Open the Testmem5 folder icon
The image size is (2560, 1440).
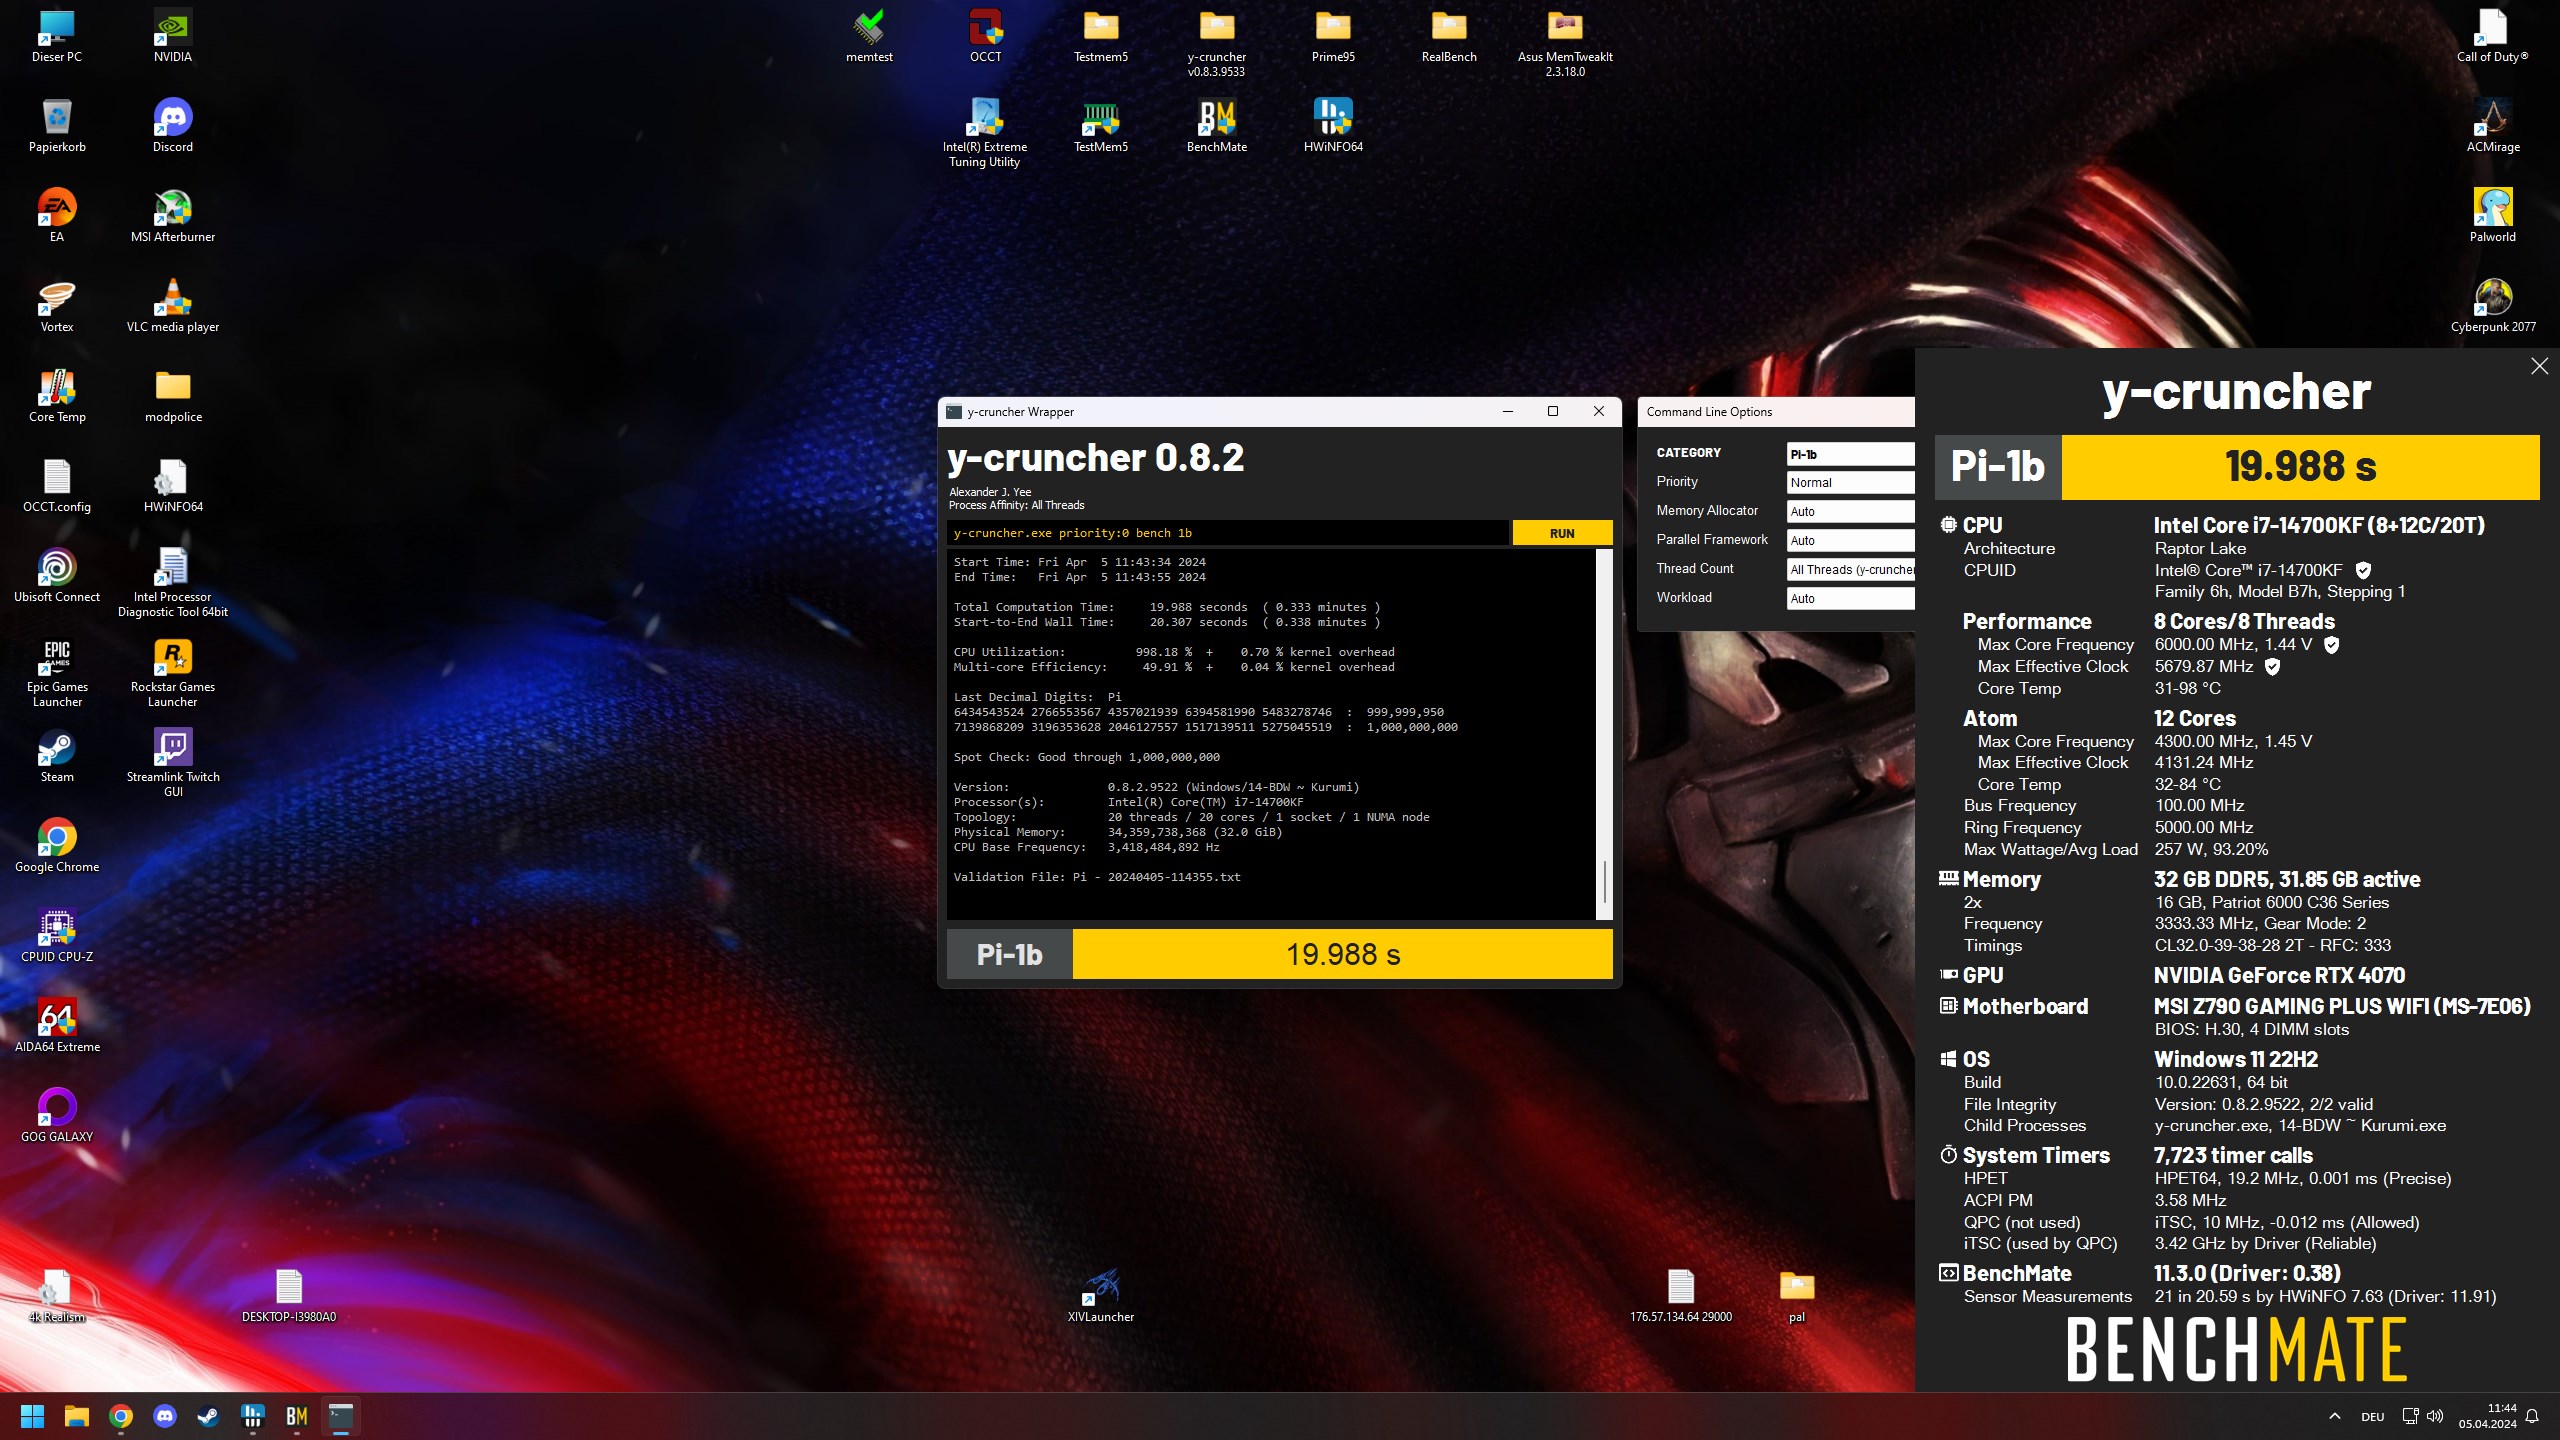(1100, 37)
